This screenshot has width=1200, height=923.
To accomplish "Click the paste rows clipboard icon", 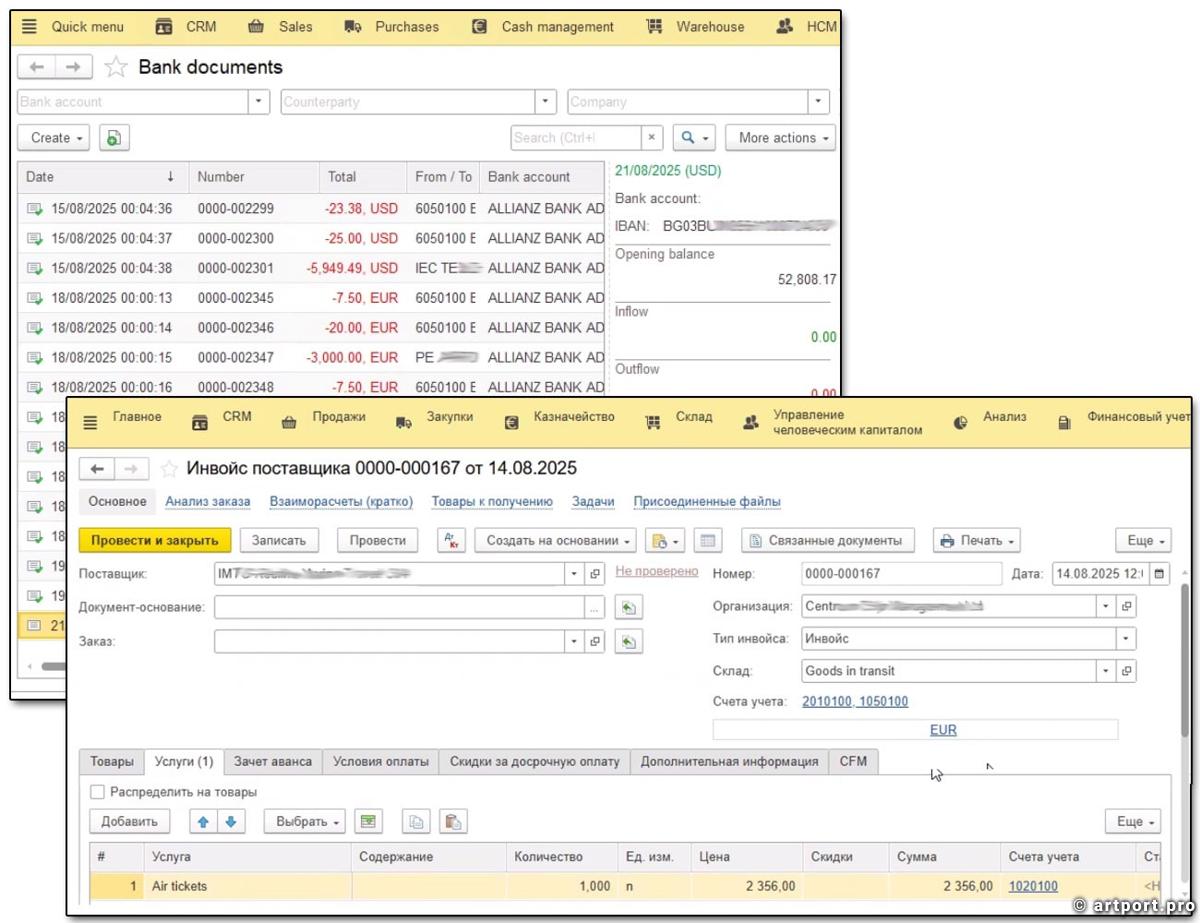I will [453, 821].
